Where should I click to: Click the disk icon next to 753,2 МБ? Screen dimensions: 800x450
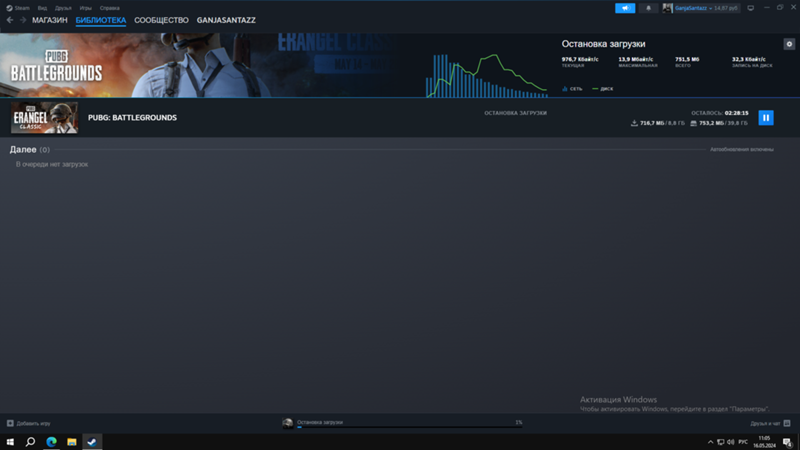(693, 123)
